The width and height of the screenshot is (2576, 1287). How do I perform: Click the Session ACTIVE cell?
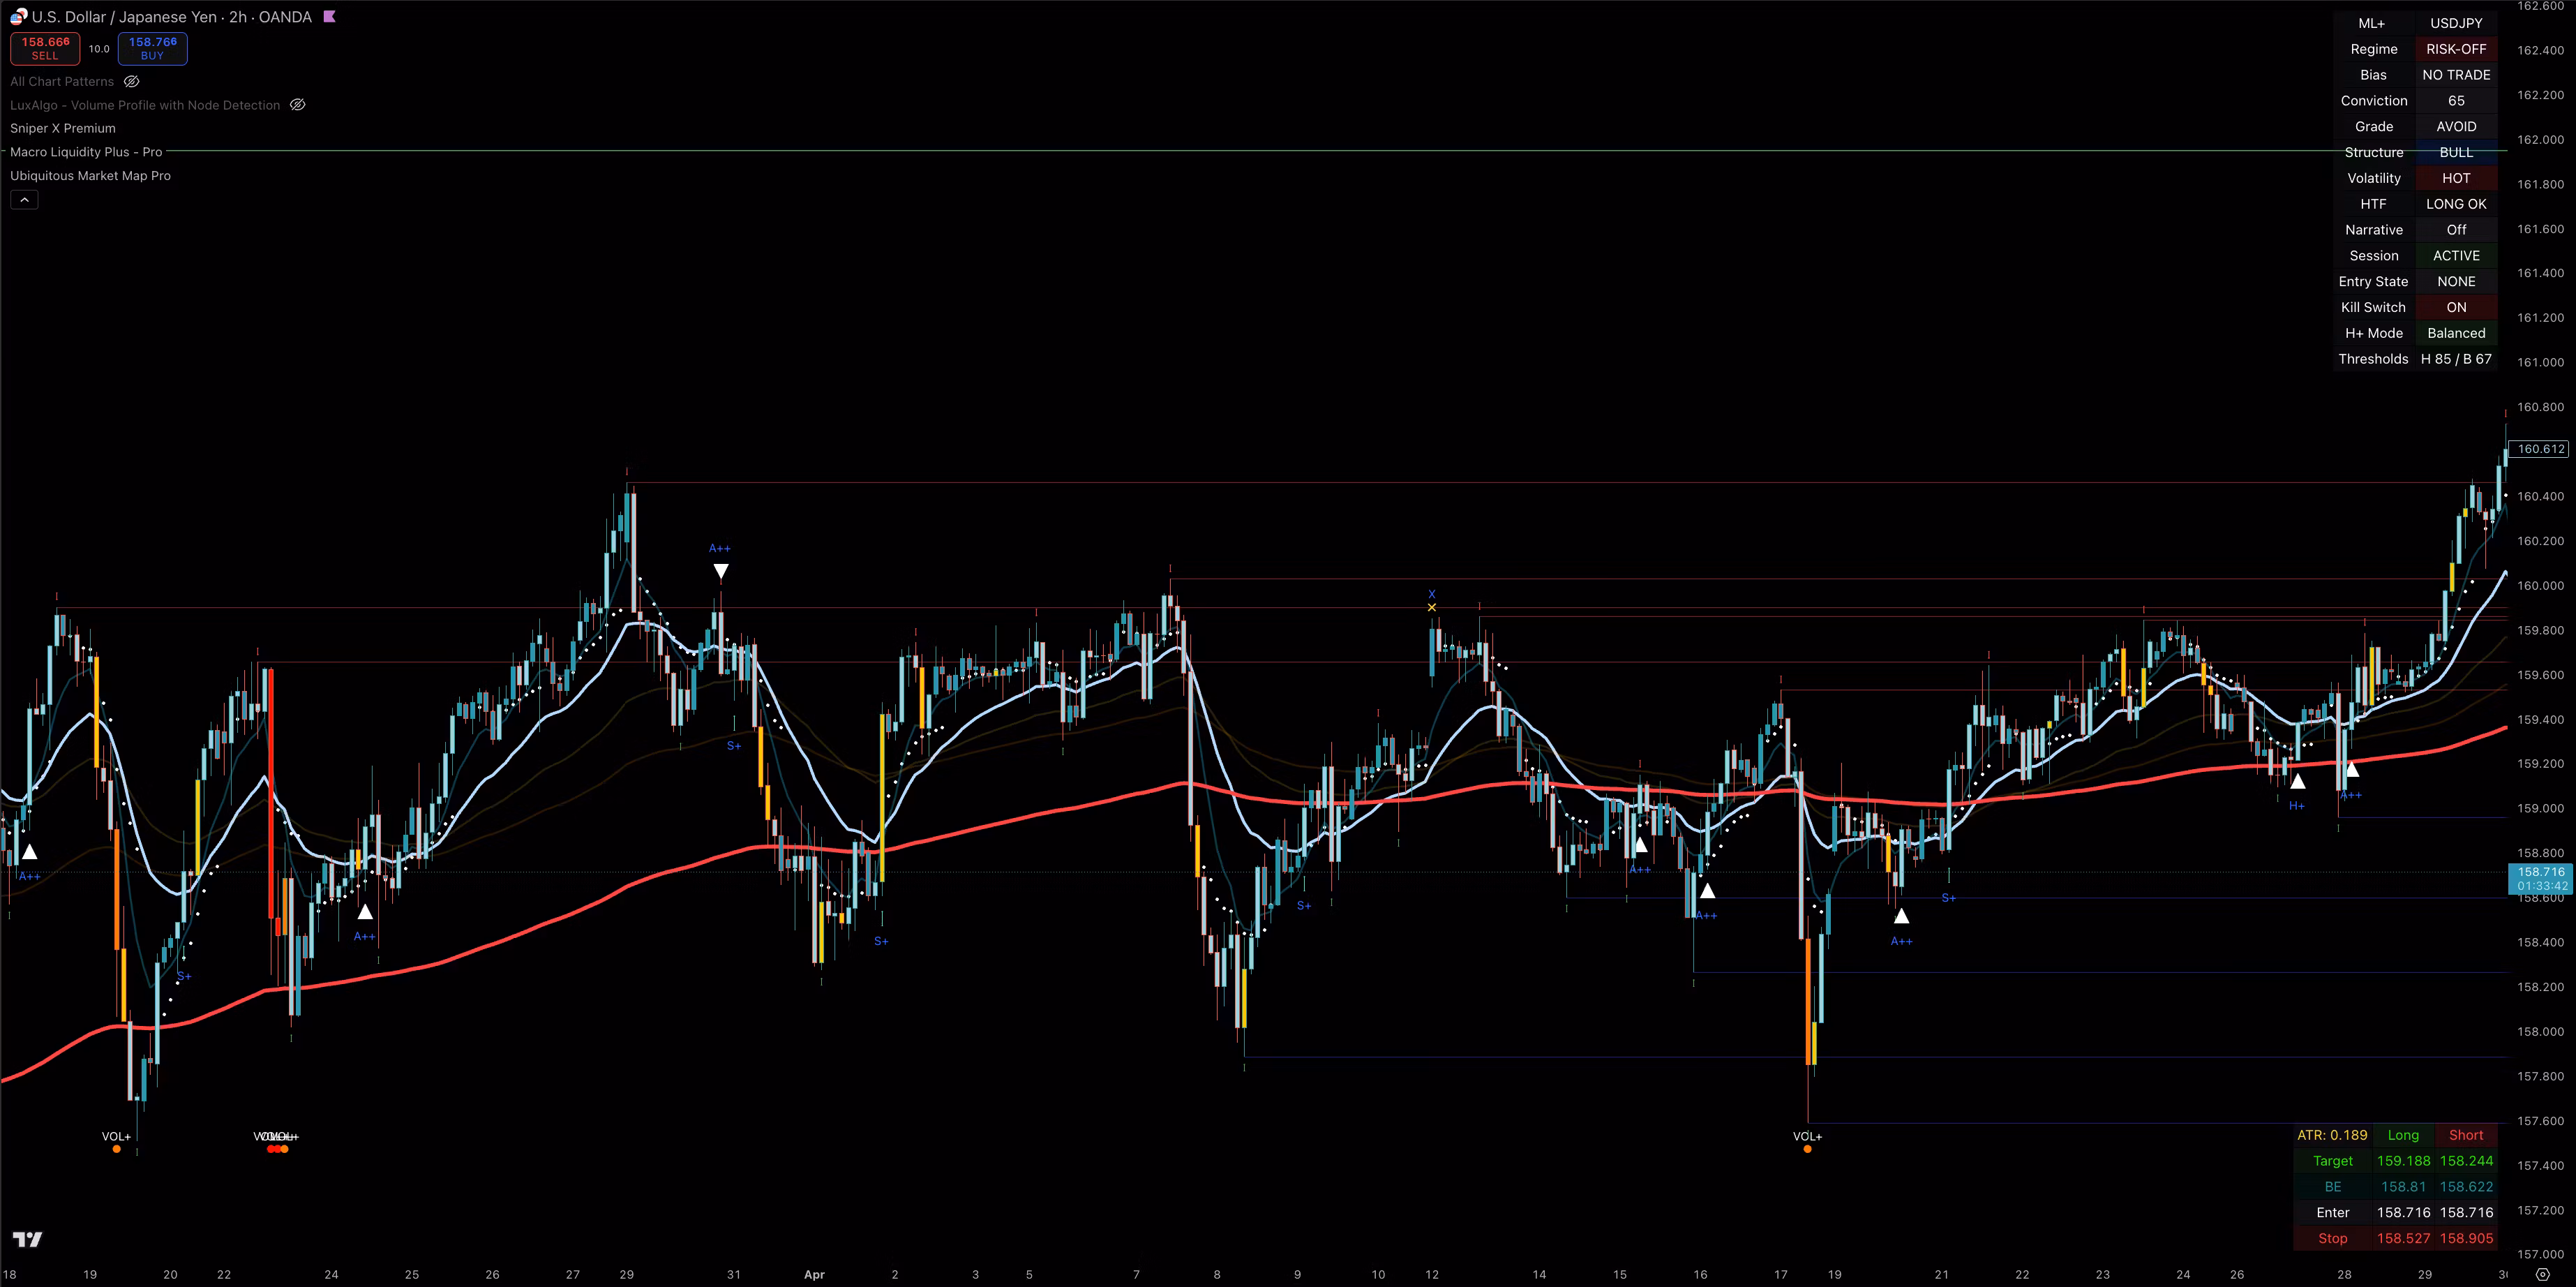tap(2456, 256)
